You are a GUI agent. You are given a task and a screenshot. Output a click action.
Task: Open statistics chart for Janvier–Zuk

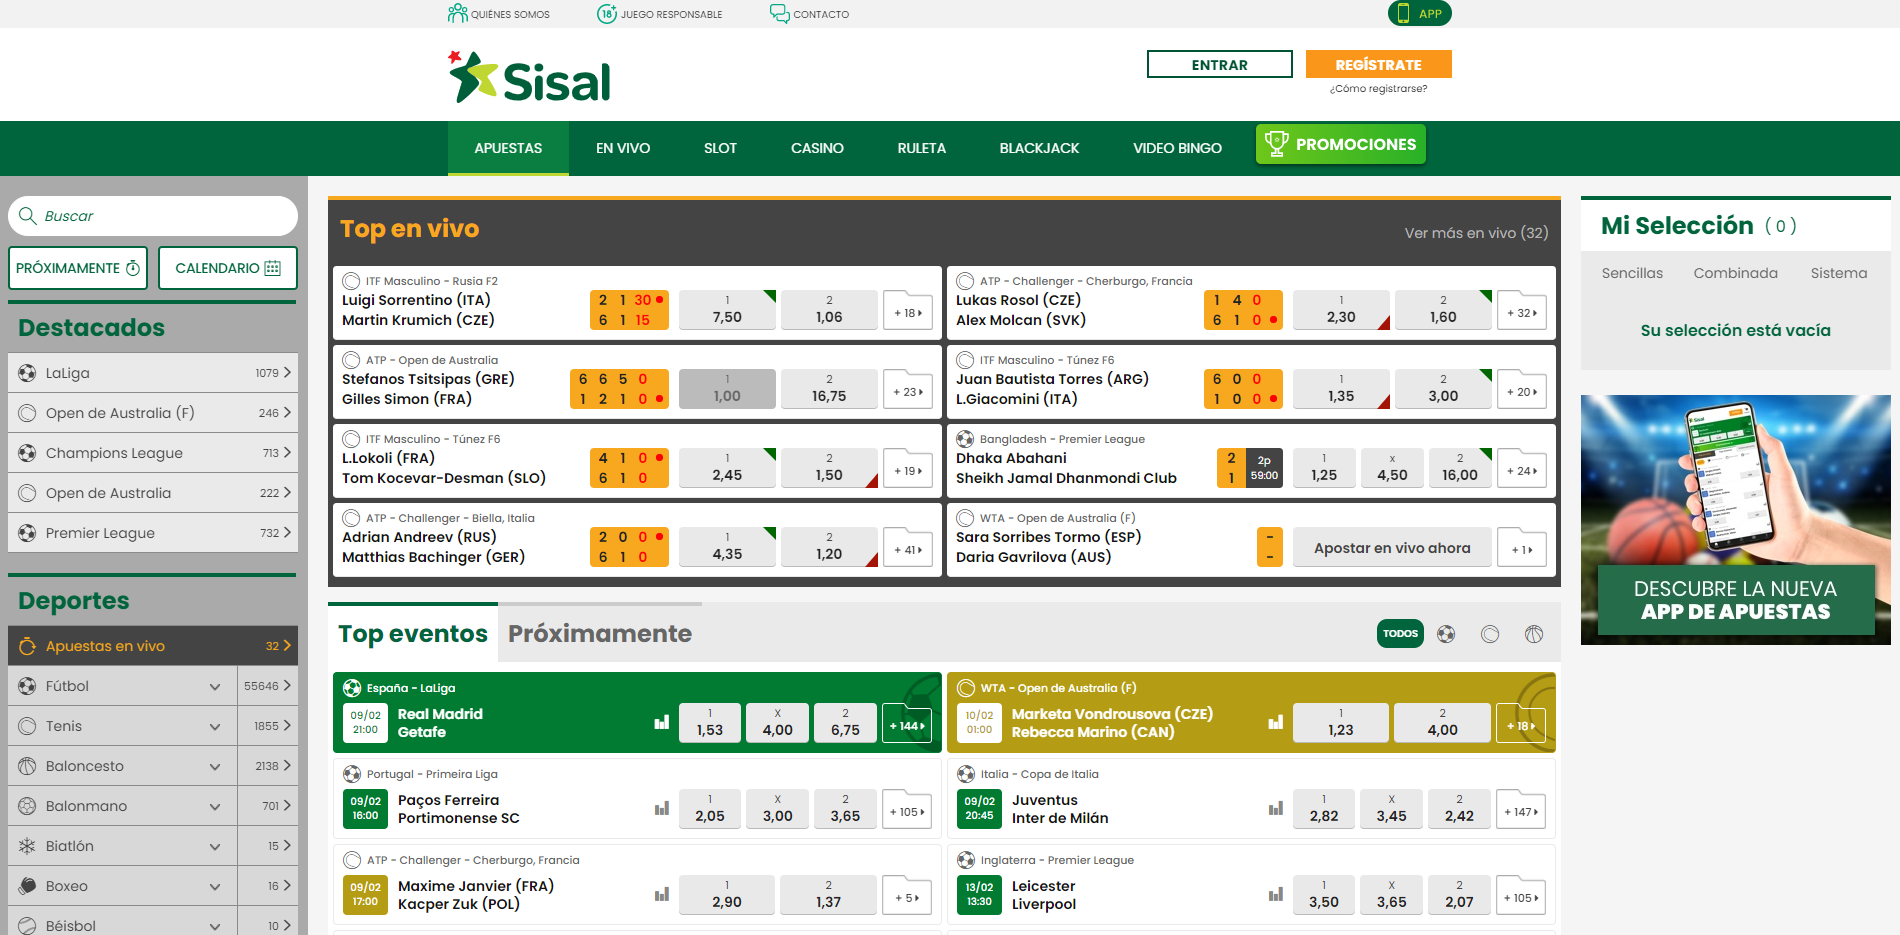pos(662,894)
